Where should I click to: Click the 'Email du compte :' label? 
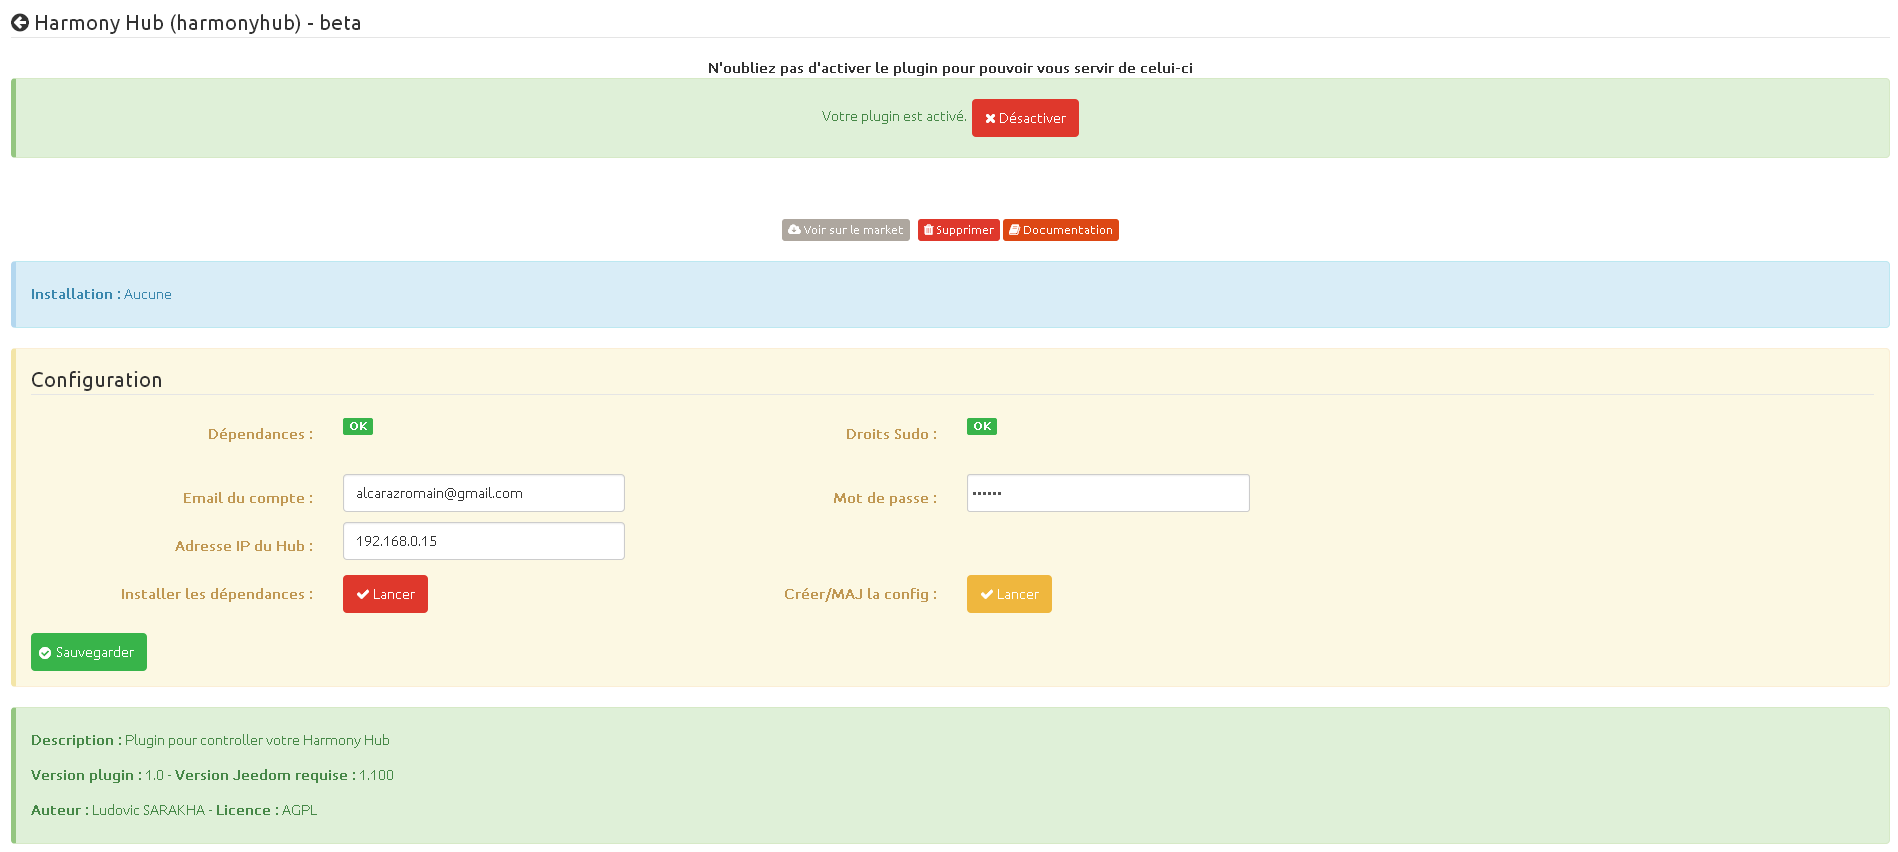[x=248, y=498]
